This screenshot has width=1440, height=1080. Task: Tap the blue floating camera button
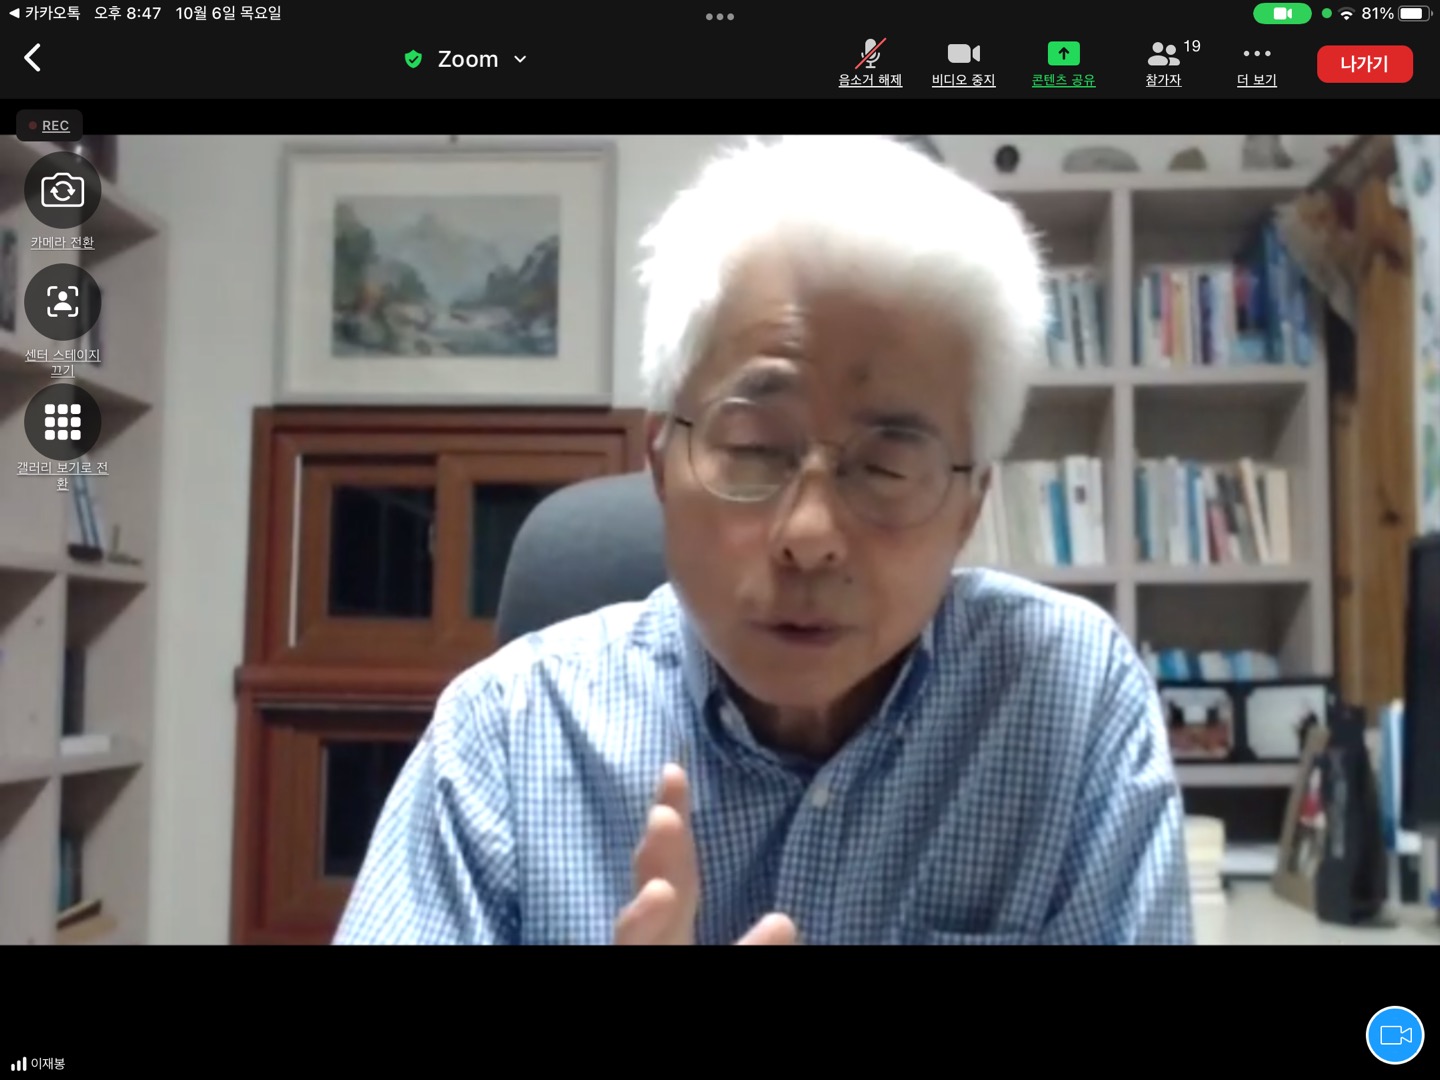1395,1035
